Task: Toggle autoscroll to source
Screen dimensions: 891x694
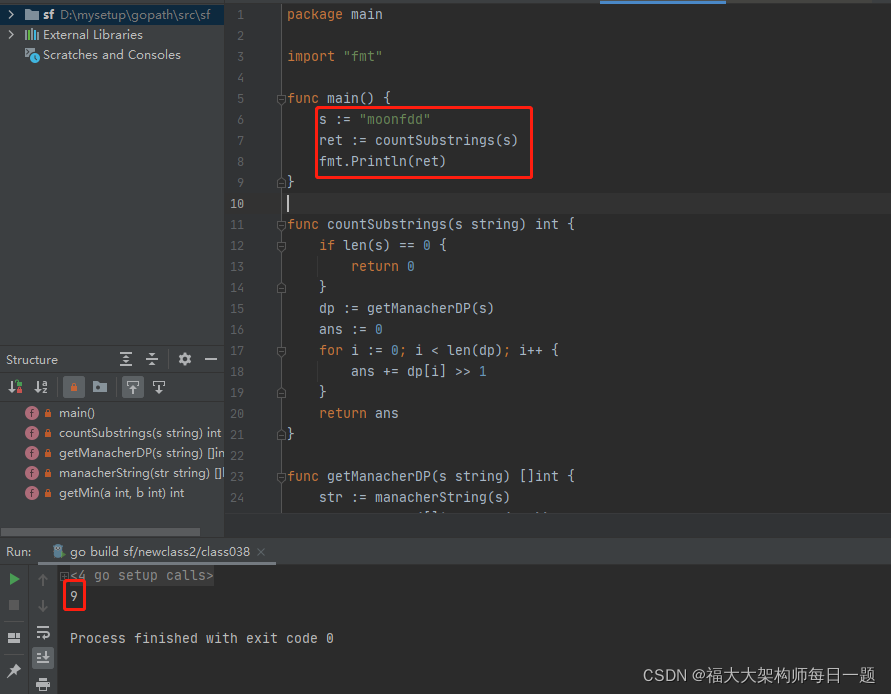Action: [x=133, y=387]
